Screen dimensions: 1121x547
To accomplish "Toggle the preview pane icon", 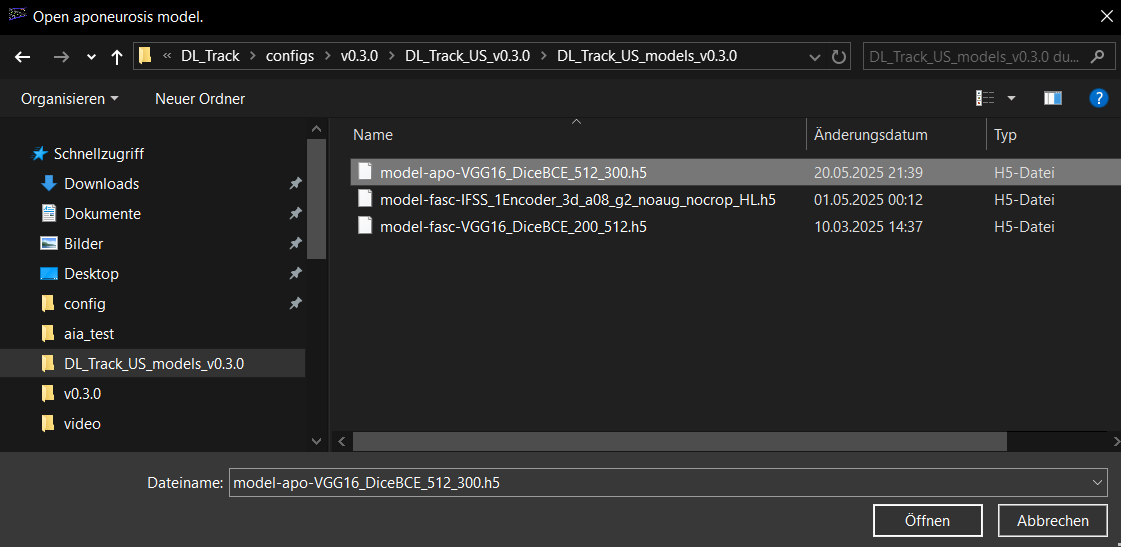I will (x=1052, y=98).
